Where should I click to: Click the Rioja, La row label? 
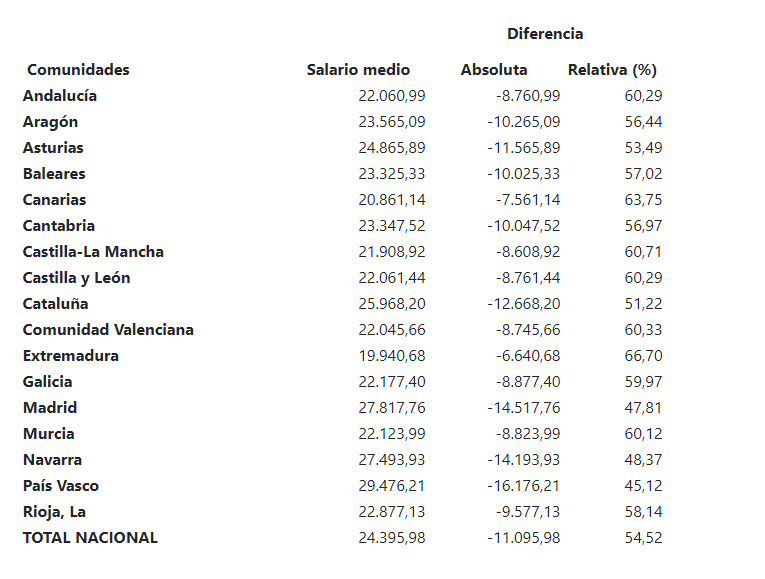pyautogui.click(x=54, y=512)
